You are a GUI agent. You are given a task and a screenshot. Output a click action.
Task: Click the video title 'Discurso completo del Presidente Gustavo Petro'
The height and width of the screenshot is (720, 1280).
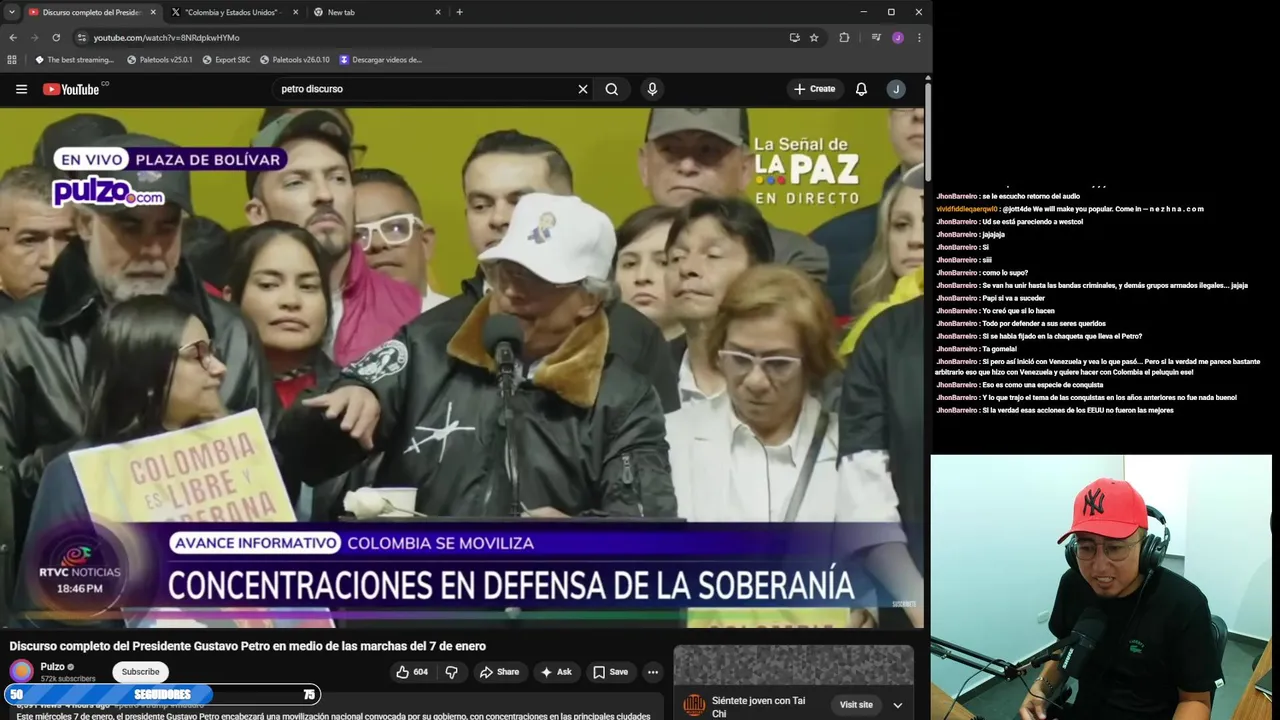(x=247, y=646)
